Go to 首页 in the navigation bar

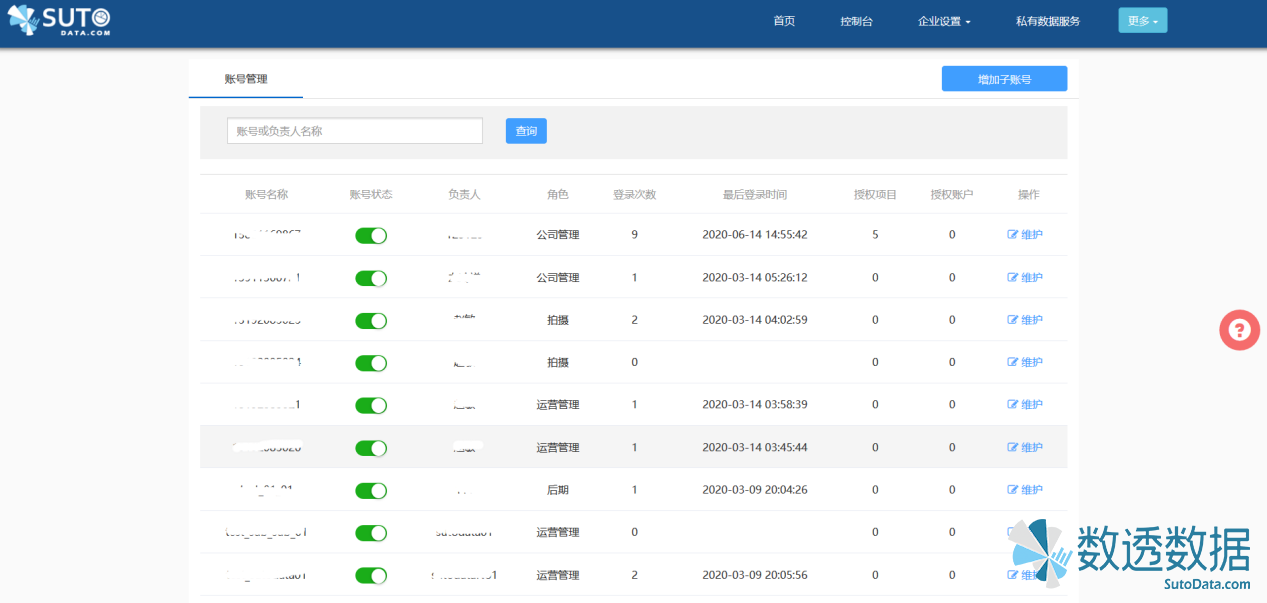pyautogui.click(x=784, y=21)
